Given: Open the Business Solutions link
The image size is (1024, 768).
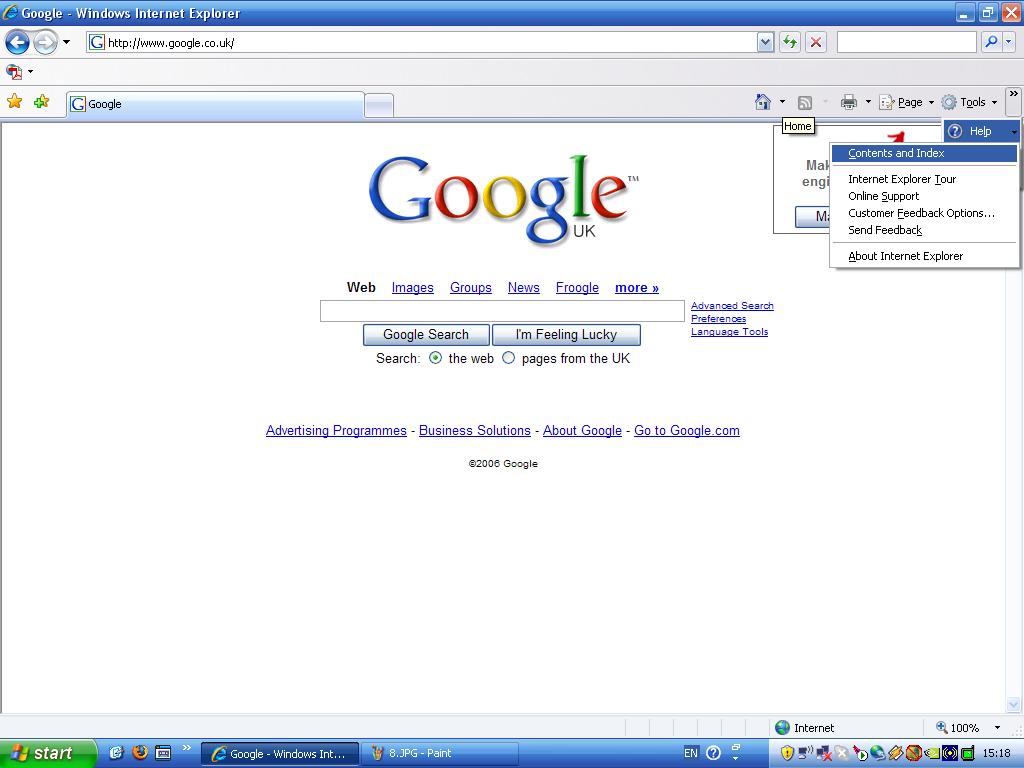Looking at the screenshot, I should pyautogui.click(x=474, y=430).
